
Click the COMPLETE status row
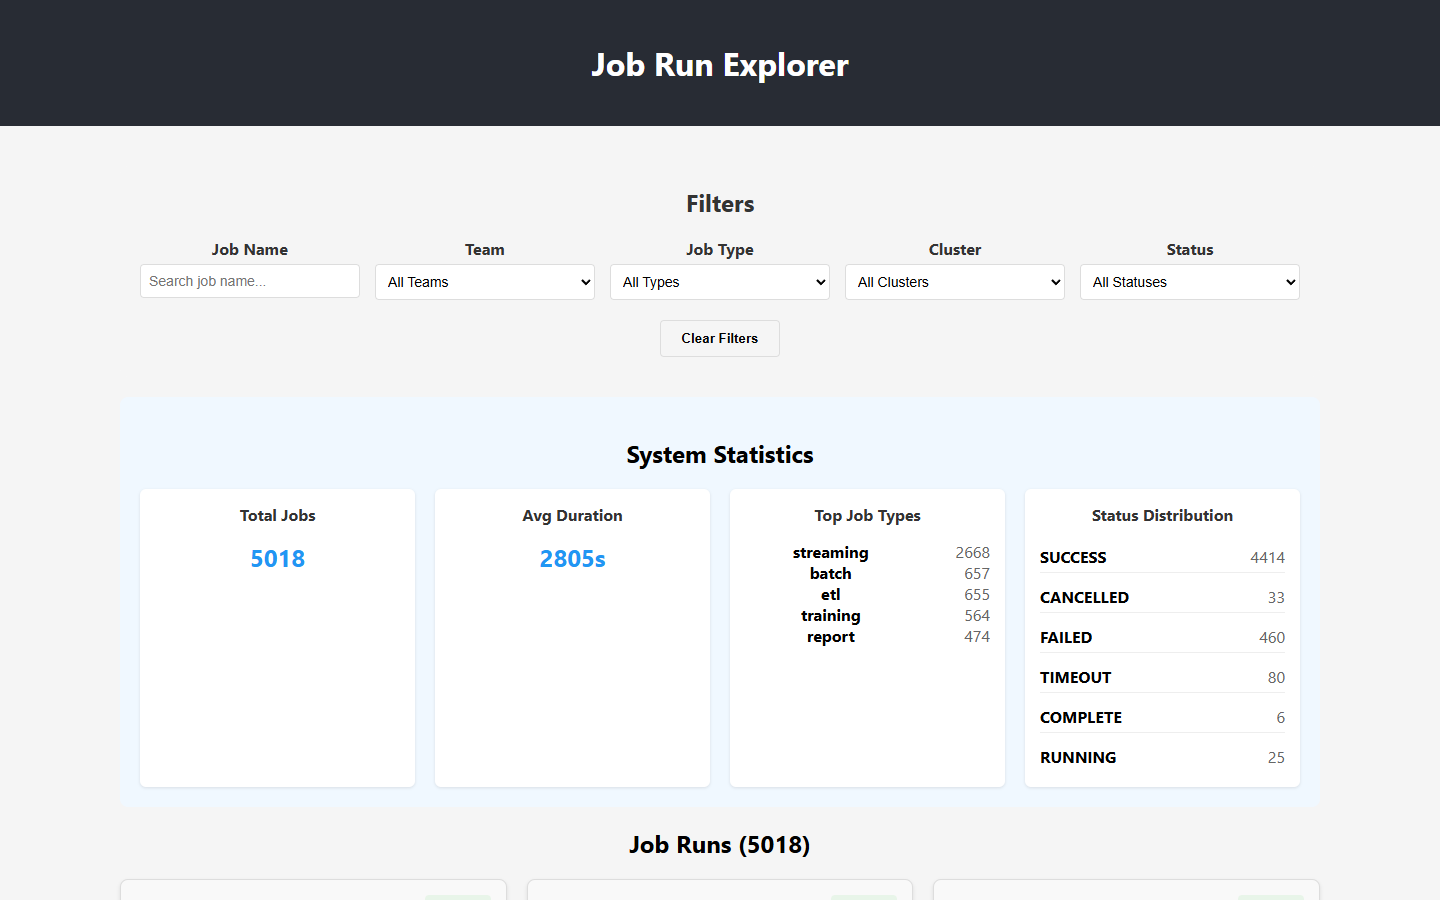pos(1162,718)
